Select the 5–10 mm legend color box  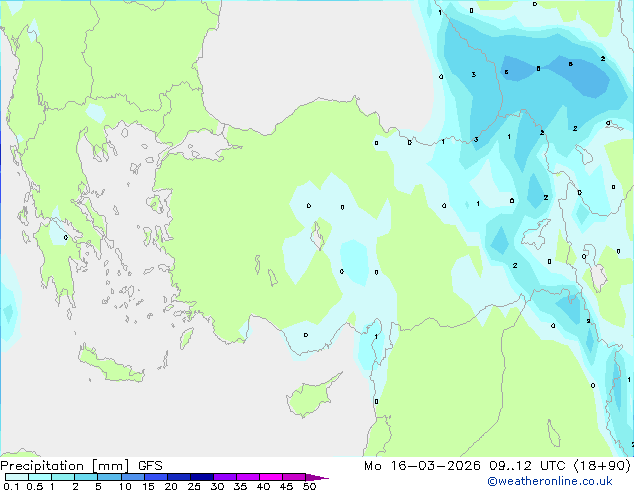[x=109, y=477]
